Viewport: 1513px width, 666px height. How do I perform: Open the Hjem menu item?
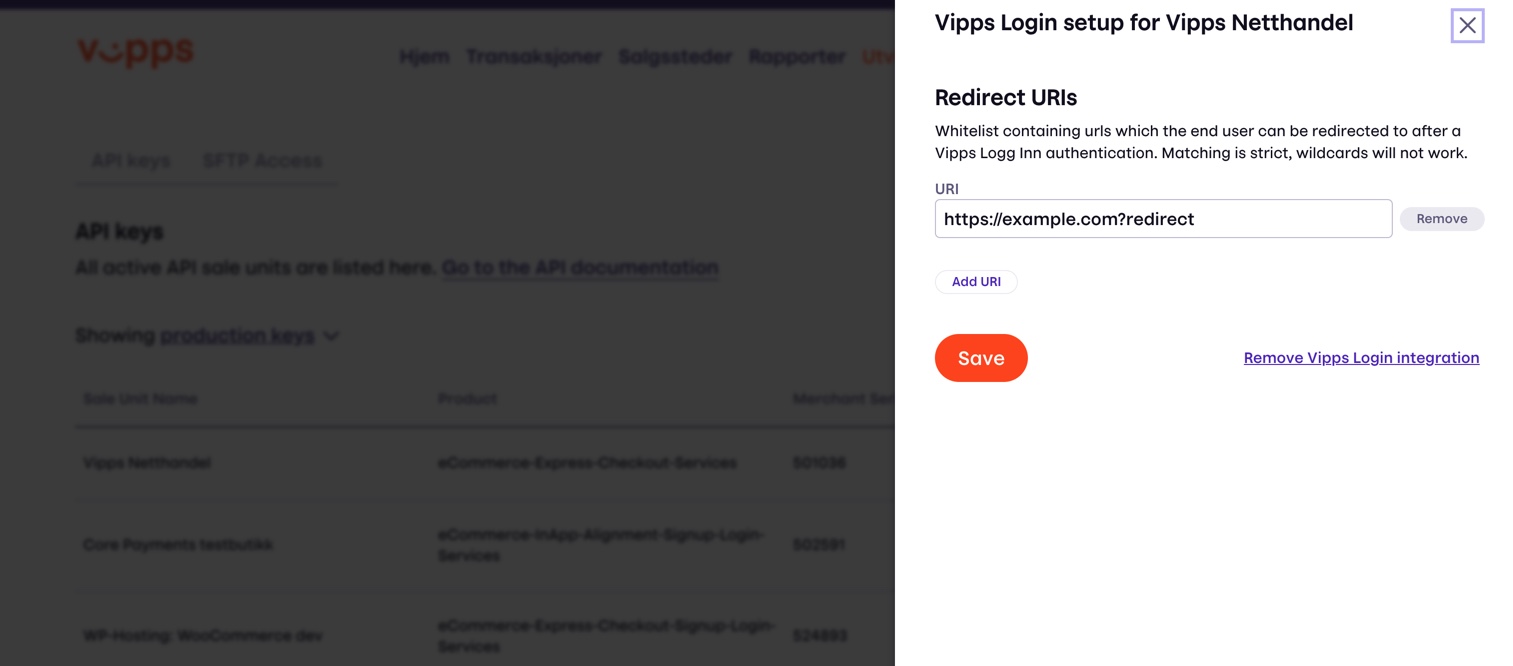pyautogui.click(x=424, y=57)
